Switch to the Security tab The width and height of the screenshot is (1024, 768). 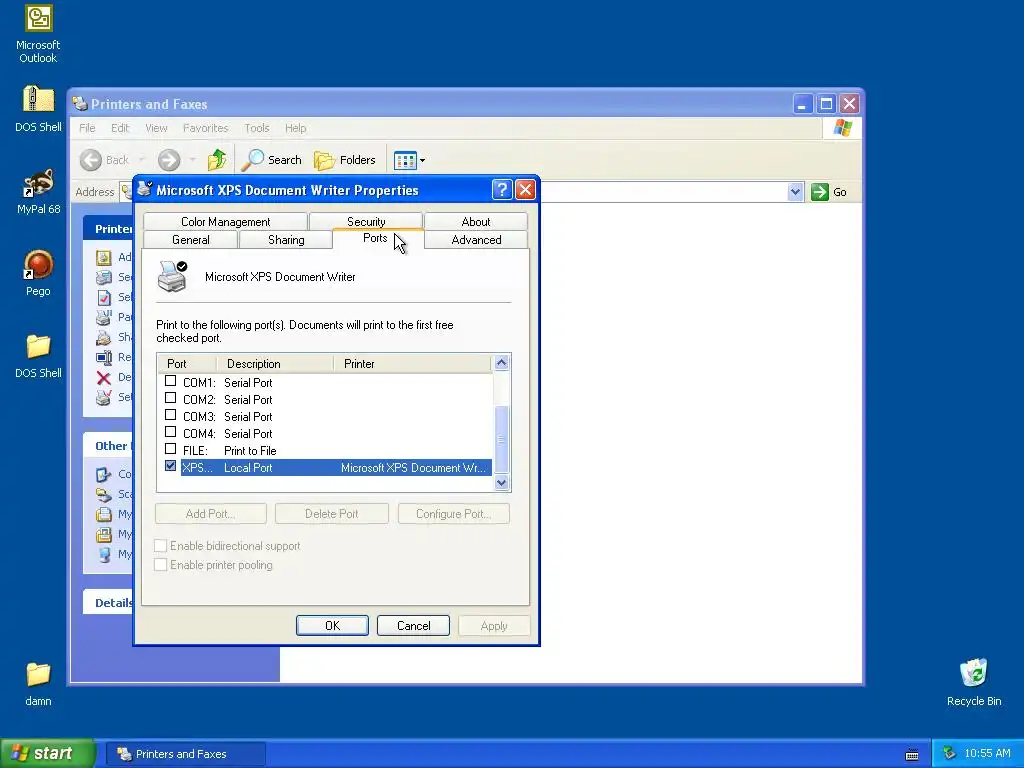[x=366, y=221]
